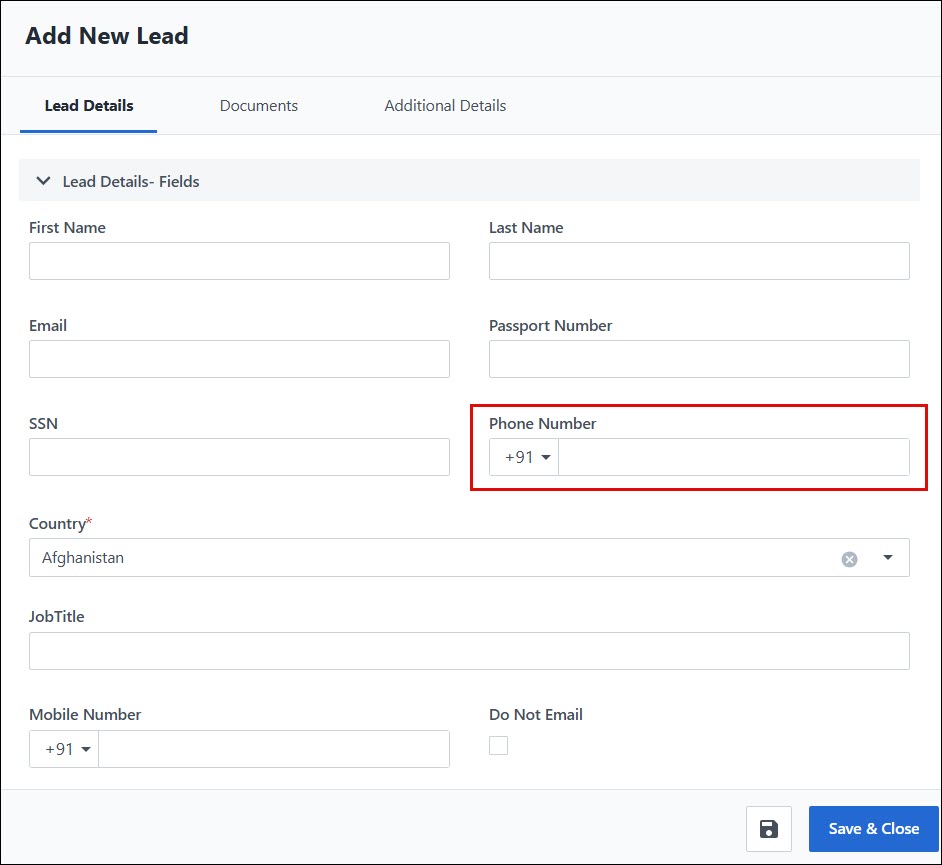This screenshot has height=865, width=942.
Task: Clear the Country selection with the x icon
Action: pos(849,559)
